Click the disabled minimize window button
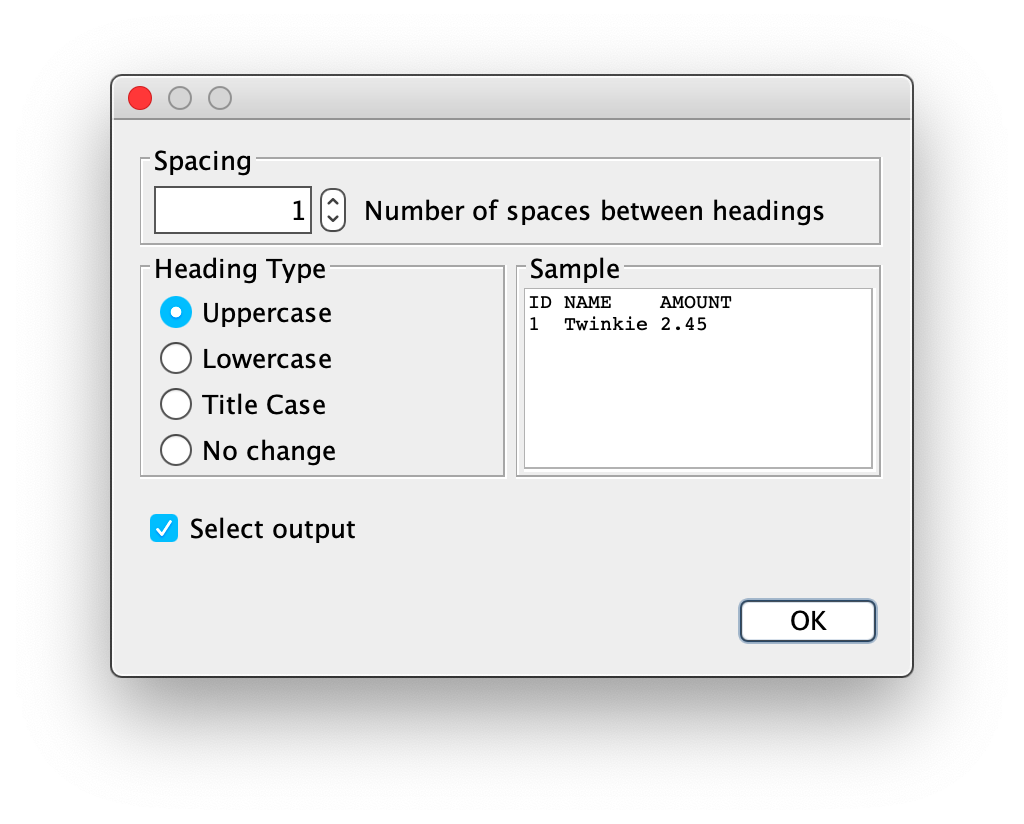Viewport: 1024px width, 824px height. pyautogui.click(x=180, y=99)
